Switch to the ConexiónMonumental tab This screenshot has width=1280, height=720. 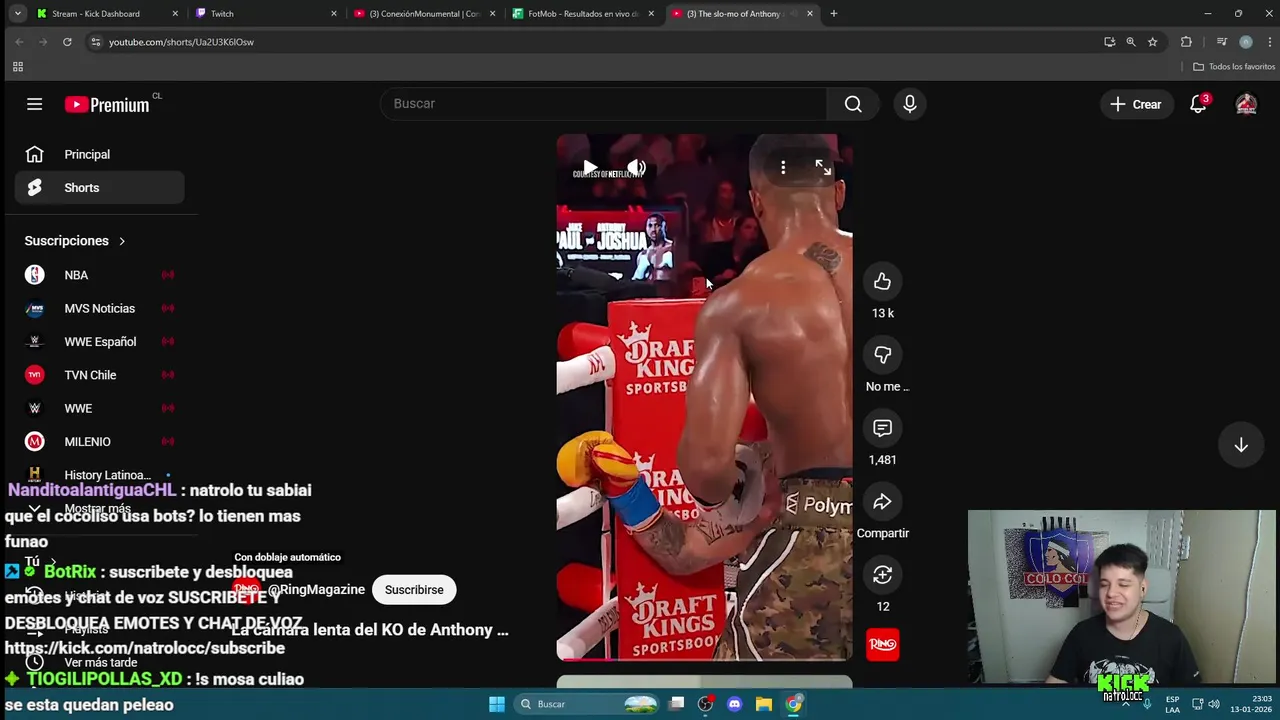tap(425, 14)
